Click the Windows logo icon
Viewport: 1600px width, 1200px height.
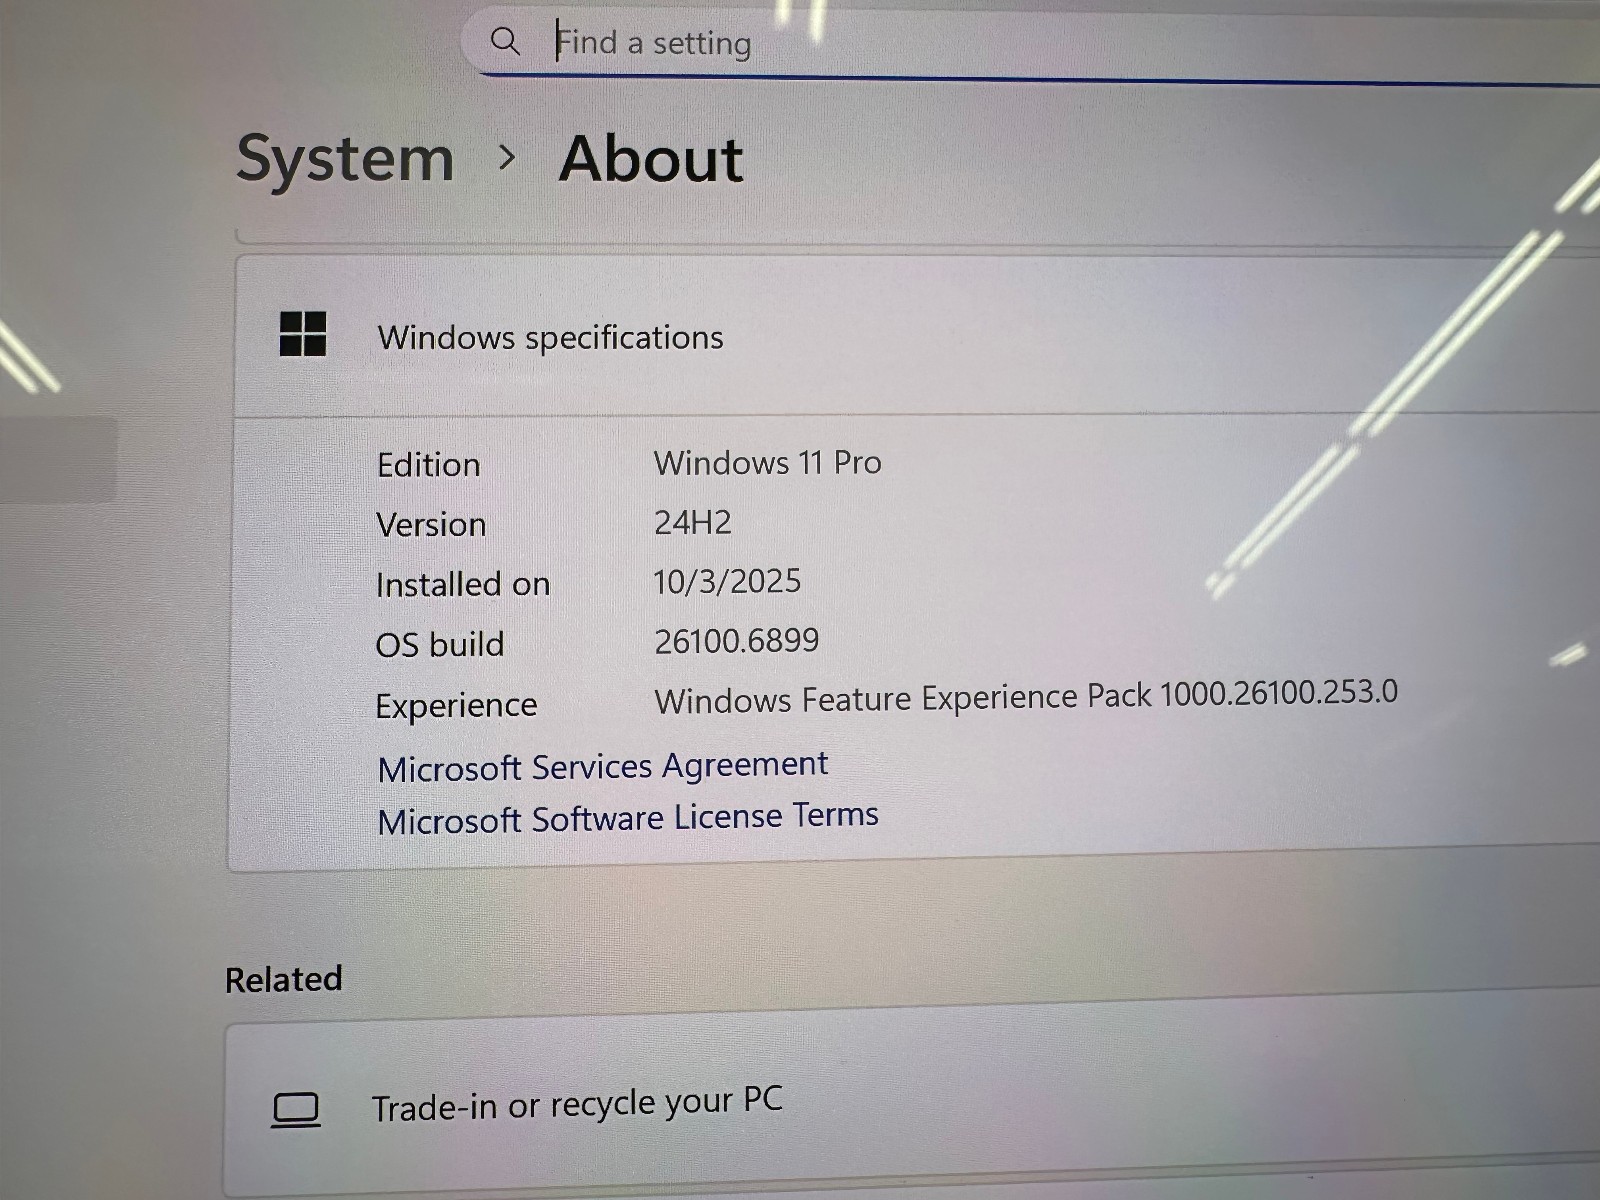303,333
